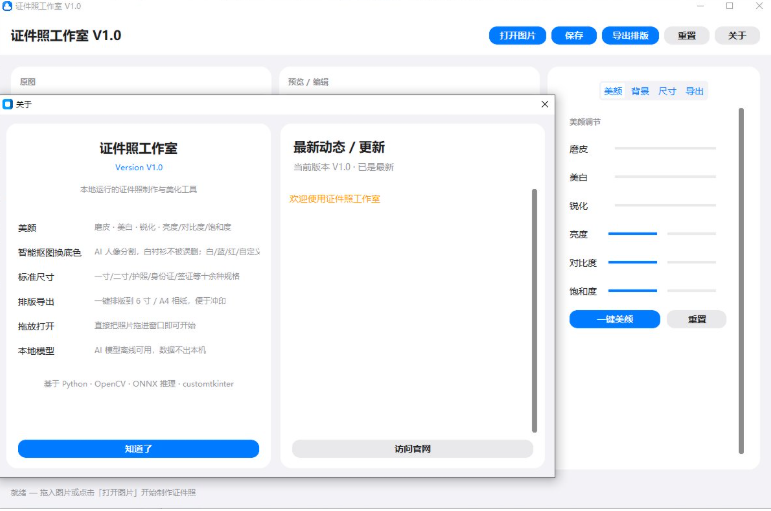The image size is (771, 511).
Task: Click the right settings panel scrollbar
Action: (741, 280)
